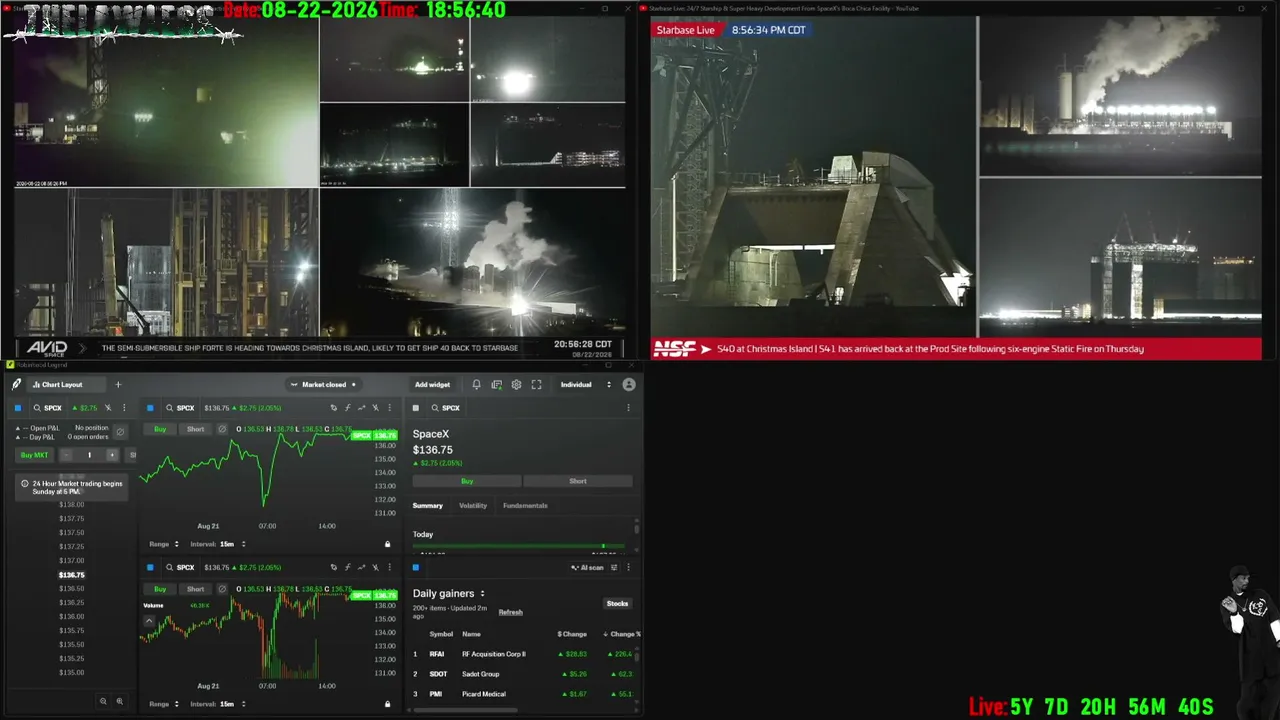Click the unlink icon in the ladder widget header
Image resolution: width=1280 pixels, height=720 pixels.
click(x=108, y=408)
